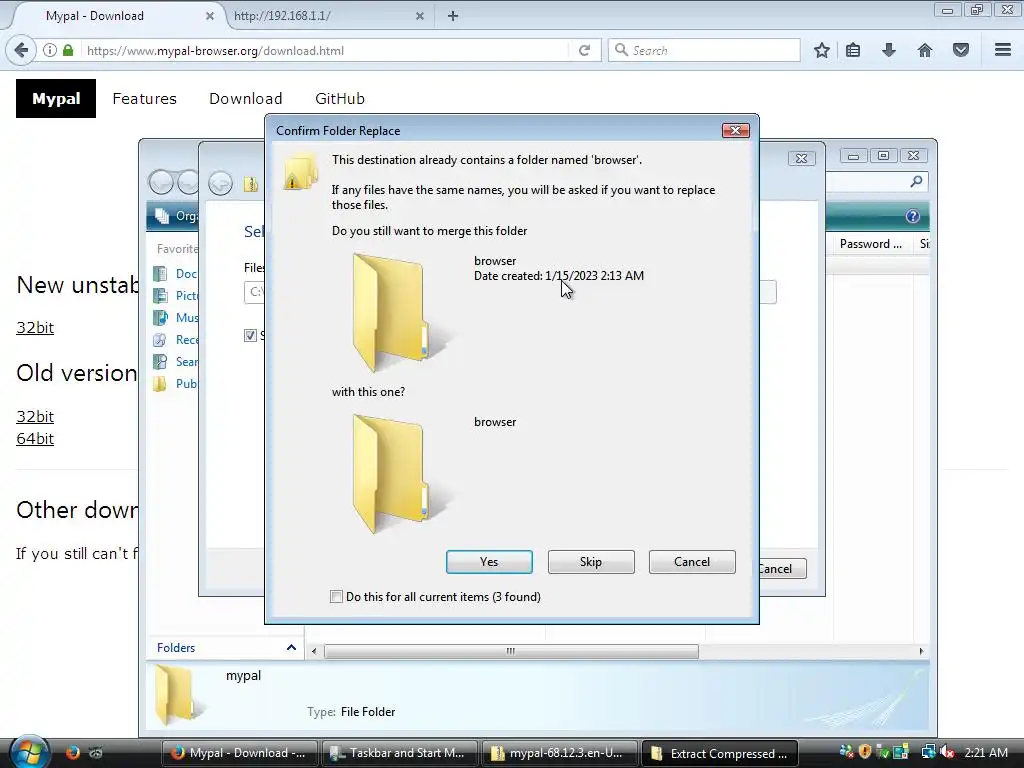Cancel the Confirm Folder Replace dialog
This screenshot has width=1024, height=768.
click(x=692, y=562)
